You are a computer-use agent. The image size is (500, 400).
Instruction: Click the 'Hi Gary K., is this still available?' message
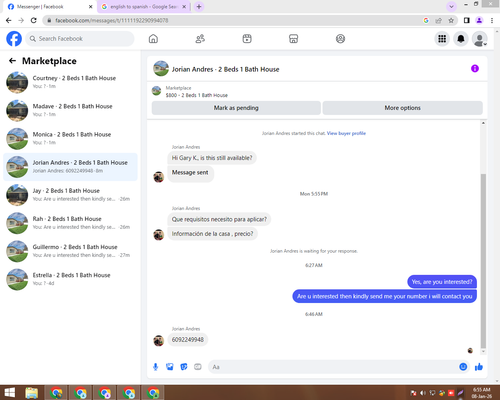tap(212, 158)
